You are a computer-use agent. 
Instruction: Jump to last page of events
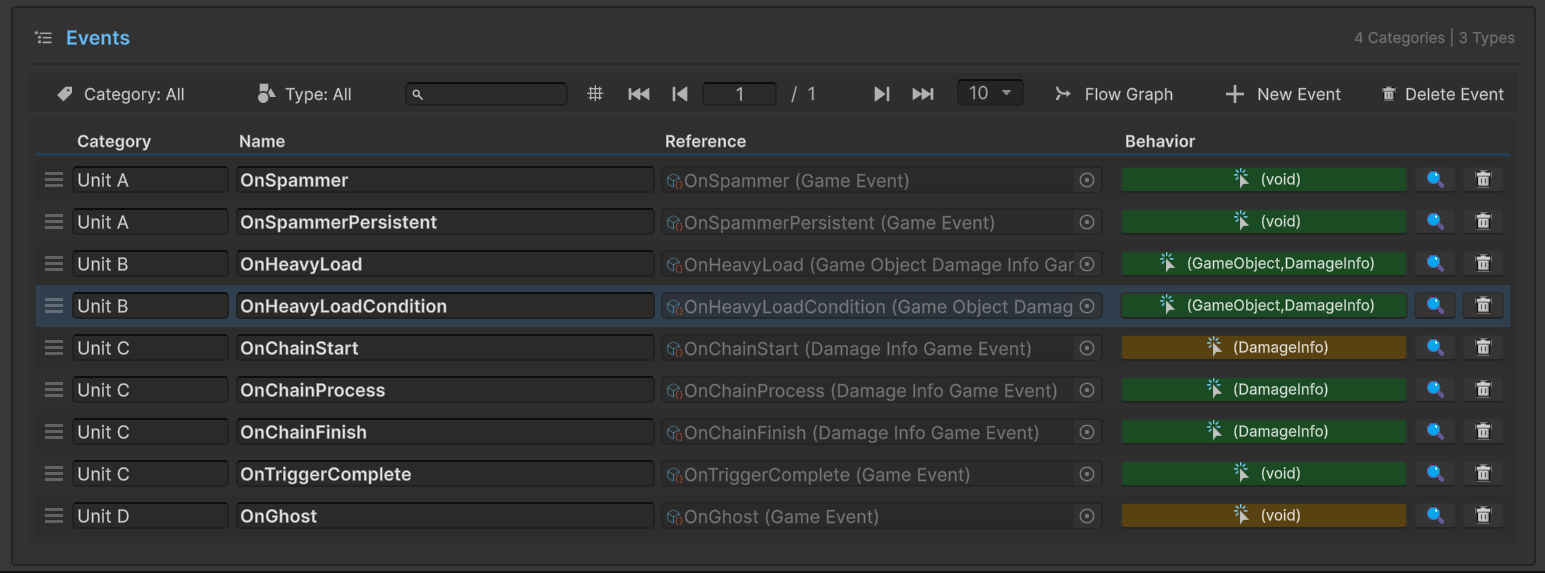pyautogui.click(x=923, y=94)
